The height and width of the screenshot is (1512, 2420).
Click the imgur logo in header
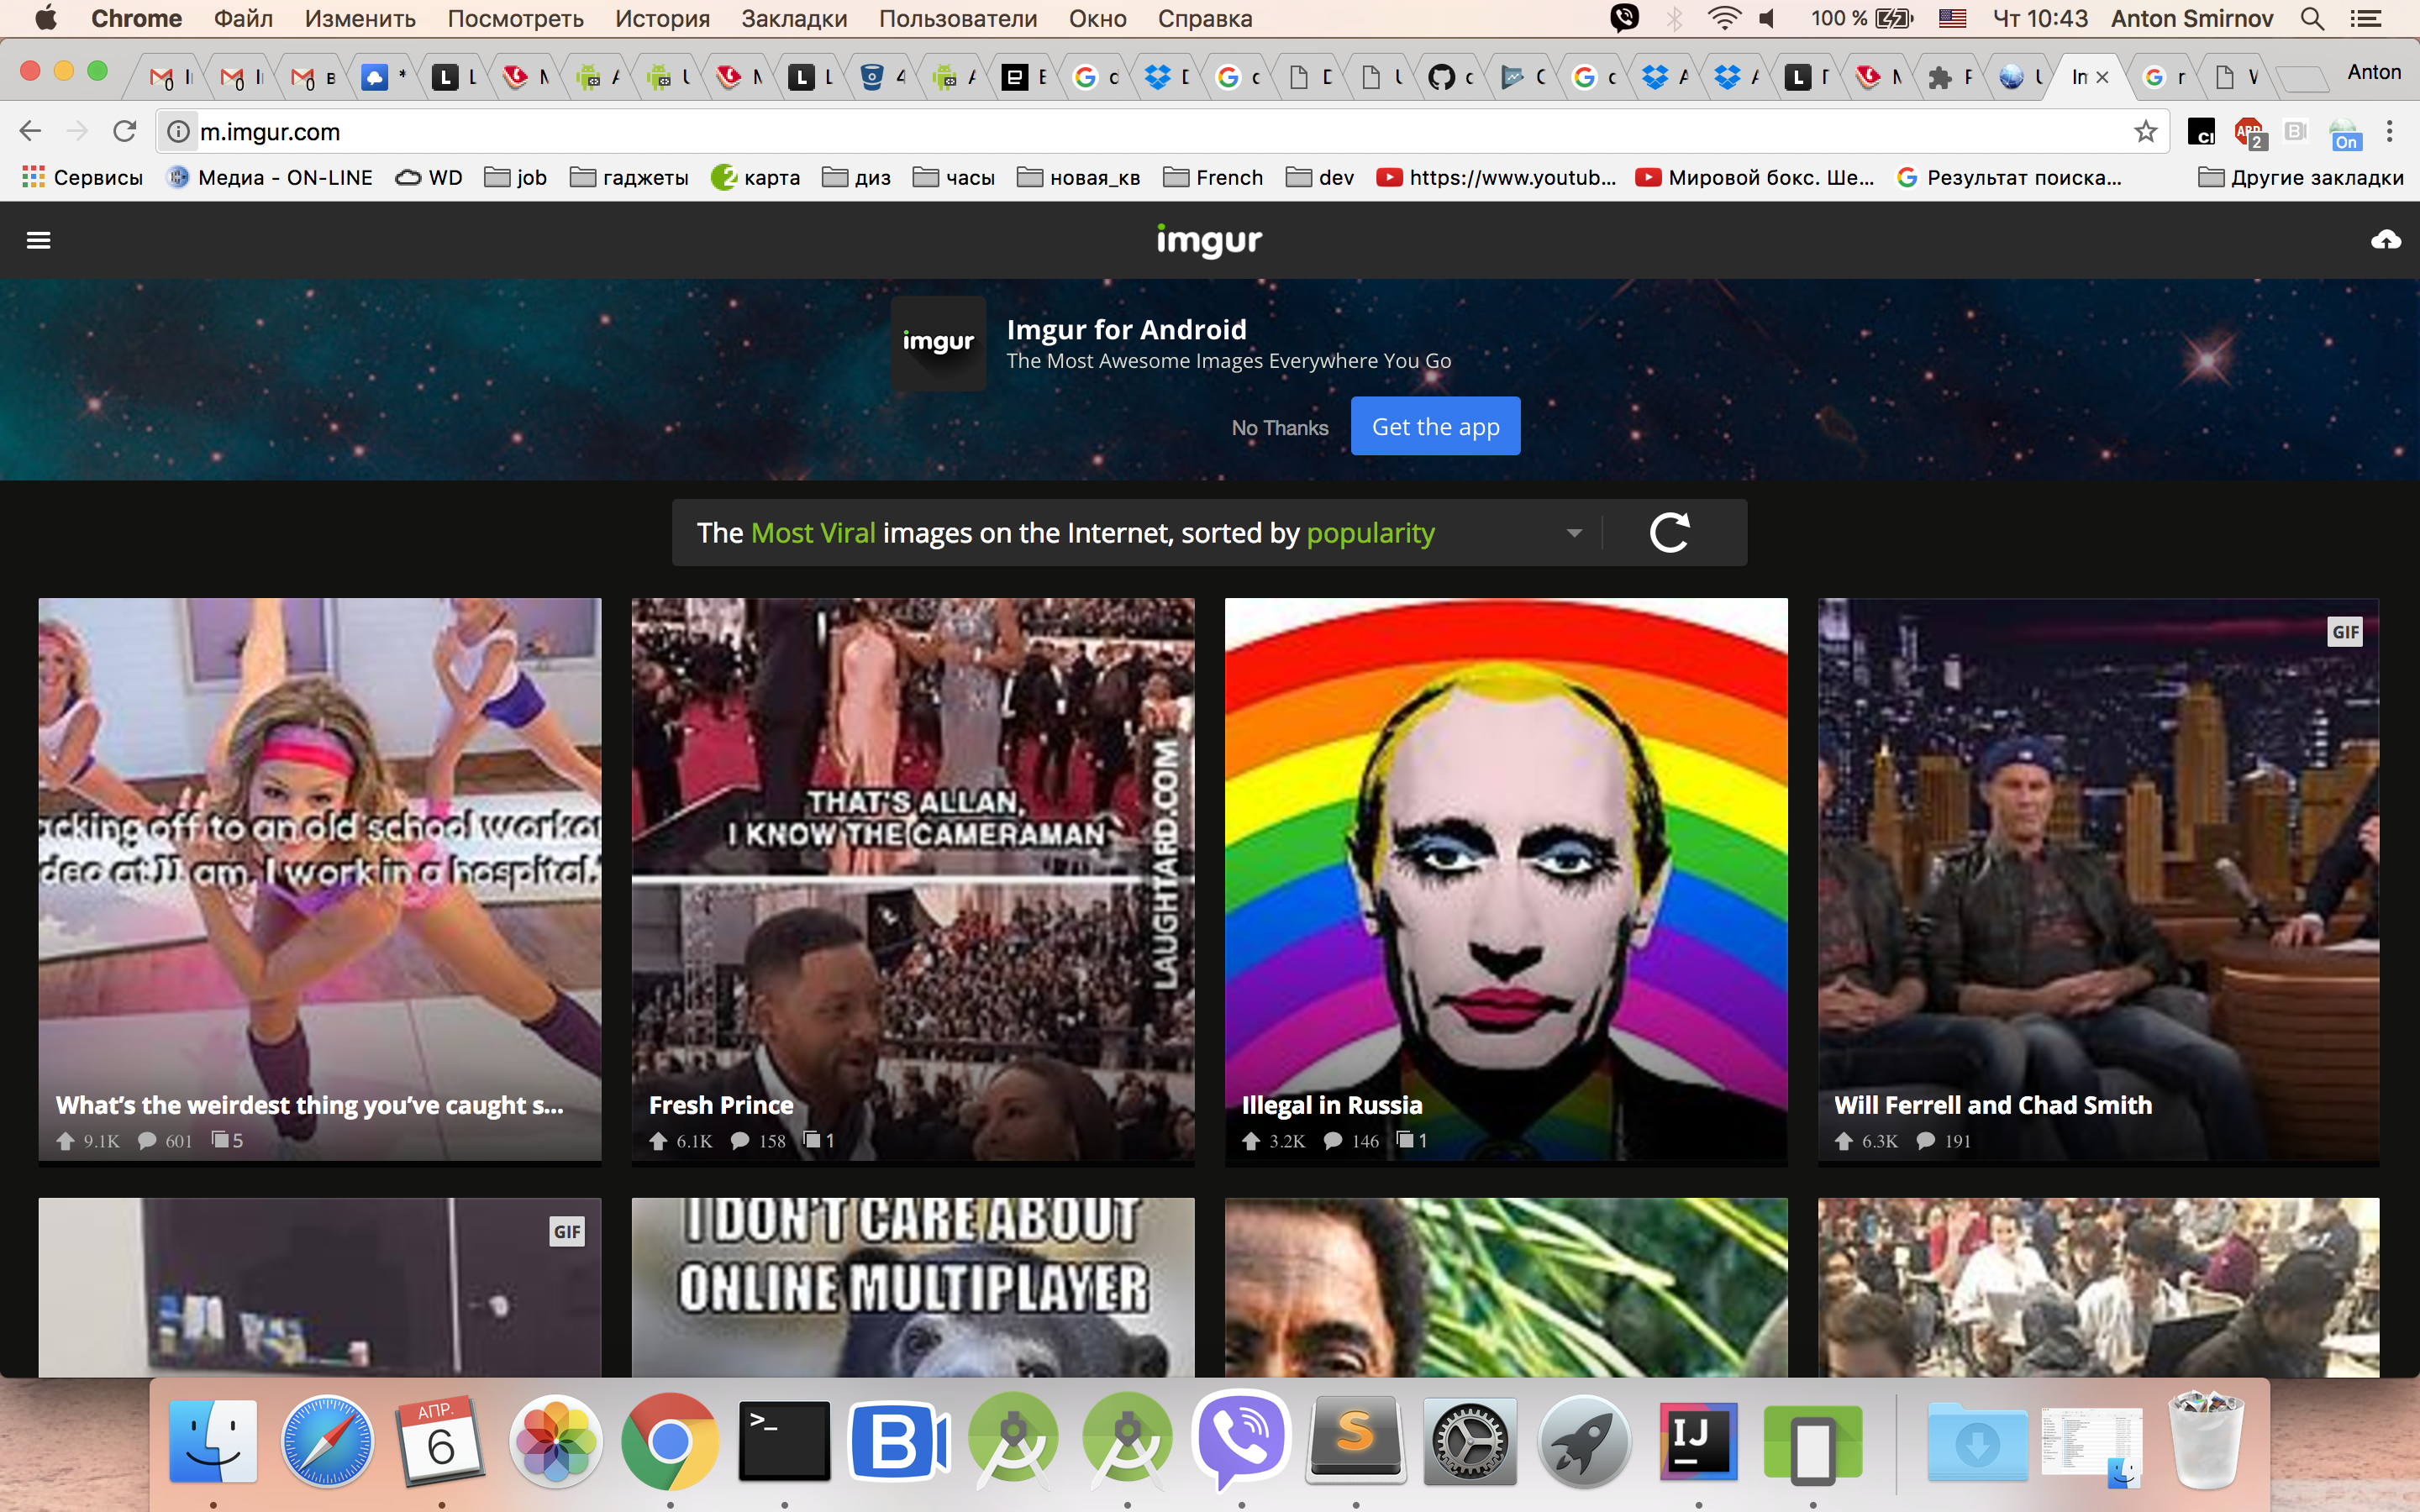[x=1209, y=241]
